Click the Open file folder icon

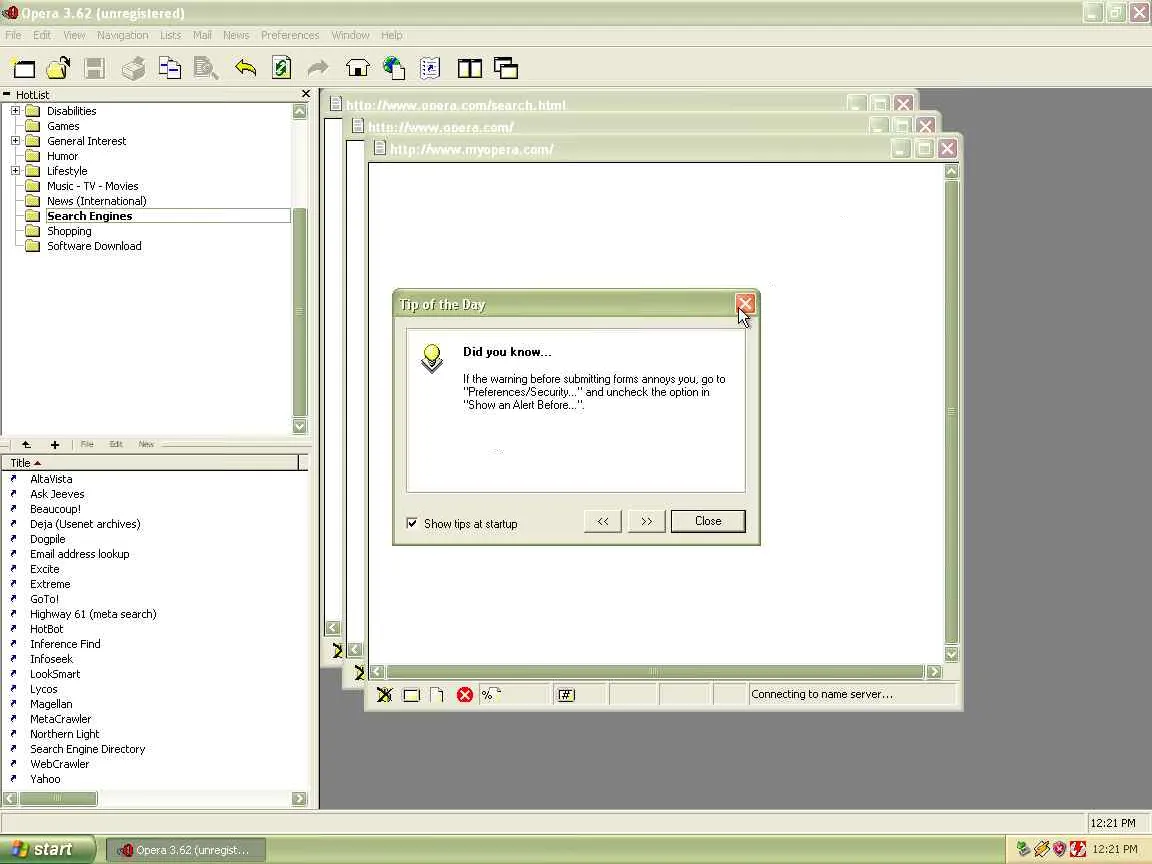(x=58, y=68)
